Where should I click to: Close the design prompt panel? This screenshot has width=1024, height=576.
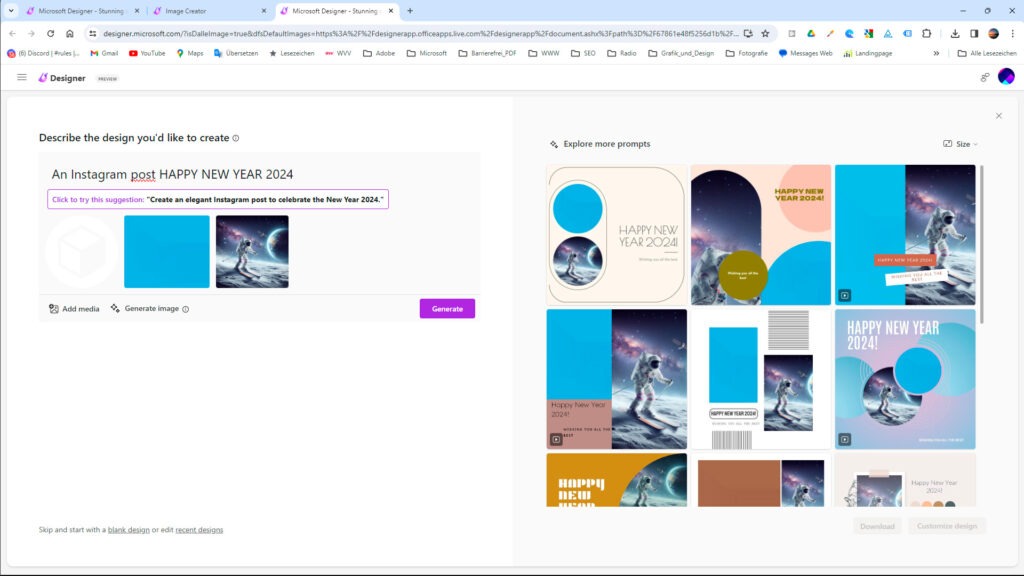click(999, 116)
